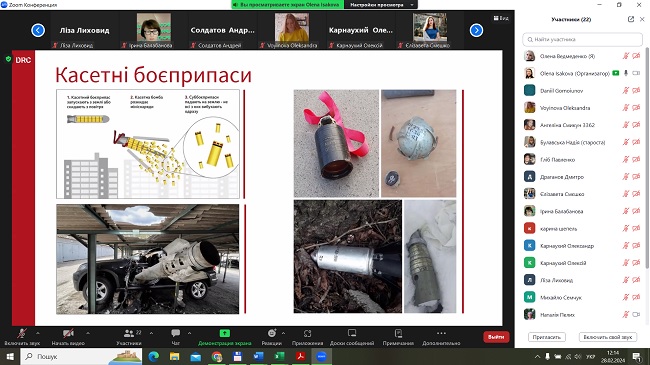
Task: Open the Apps icon in the toolbar
Action: (307, 333)
